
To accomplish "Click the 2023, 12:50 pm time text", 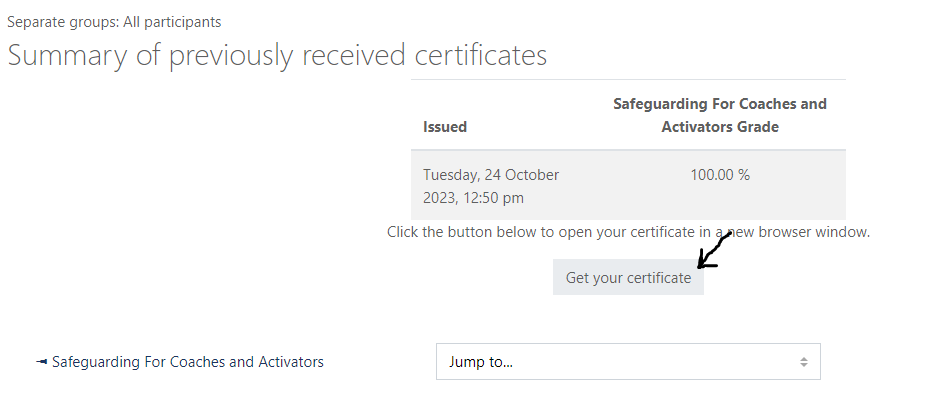I will 473,198.
